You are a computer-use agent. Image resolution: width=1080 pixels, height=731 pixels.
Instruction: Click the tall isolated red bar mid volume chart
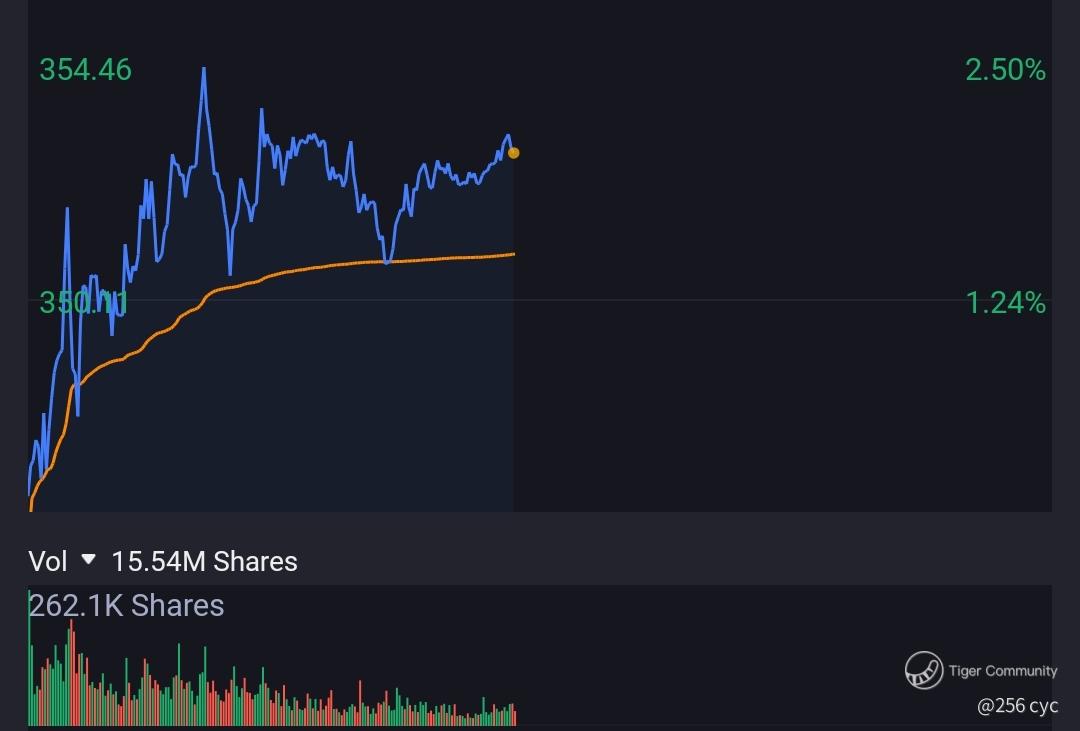pyautogui.click(x=360, y=703)
